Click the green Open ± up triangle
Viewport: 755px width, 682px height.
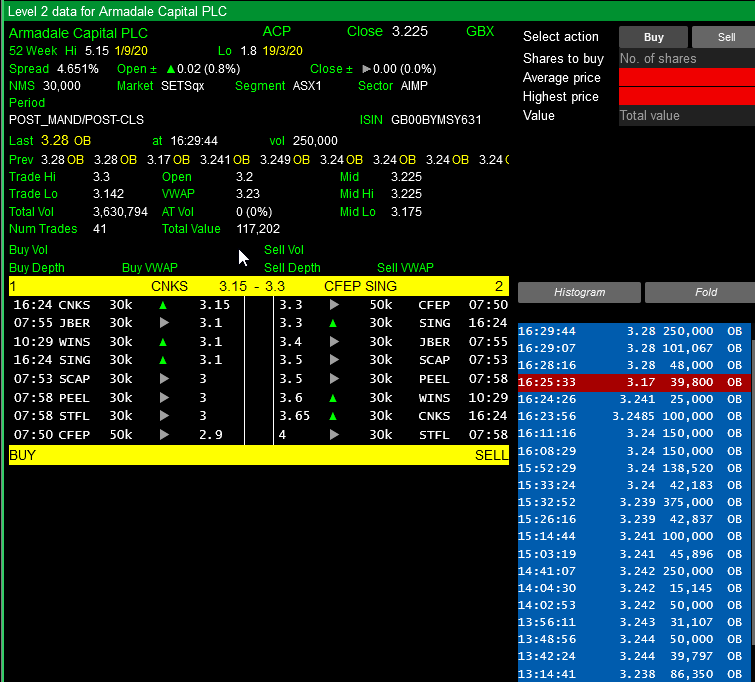click(170, 69)
